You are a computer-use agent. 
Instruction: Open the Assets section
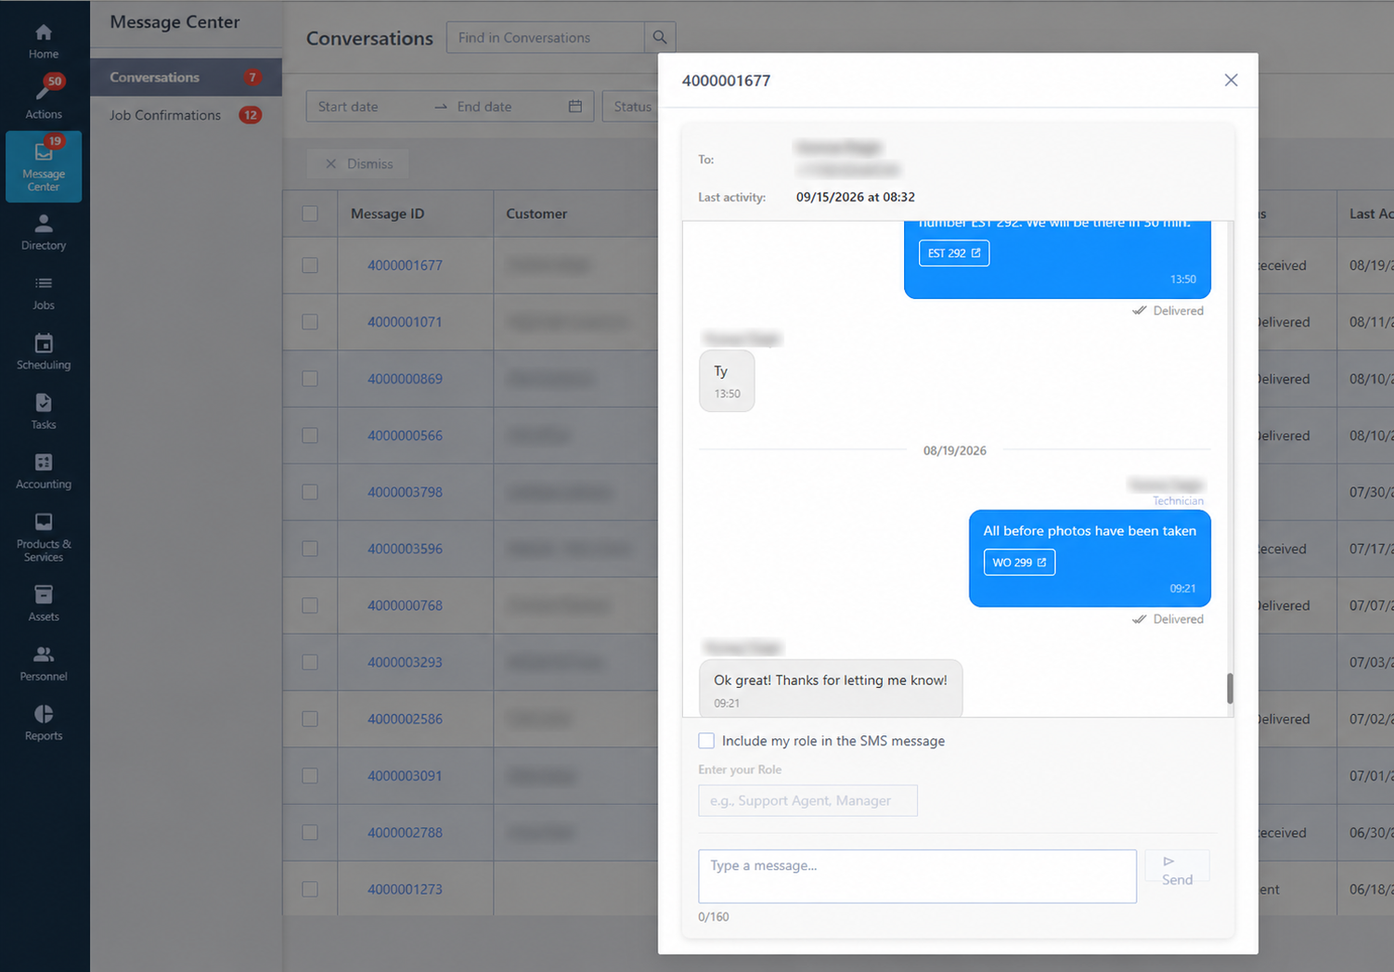pos(43,604)
